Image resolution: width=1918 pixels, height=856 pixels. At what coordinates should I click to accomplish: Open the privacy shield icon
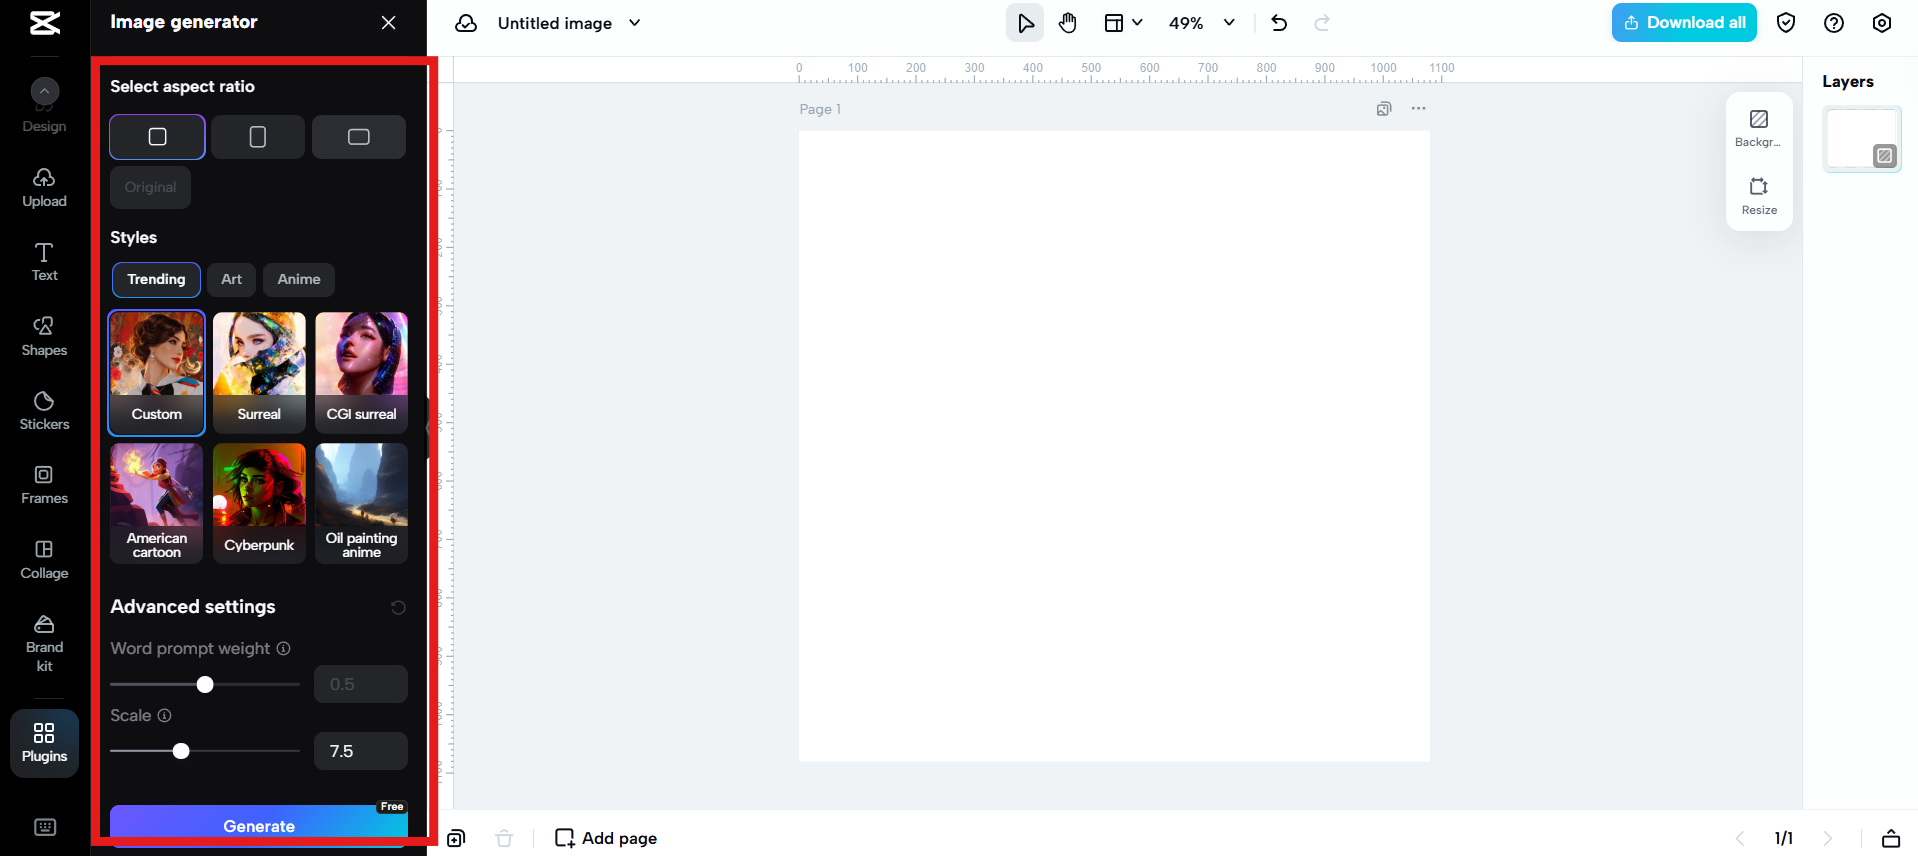tap(1786, 23)
